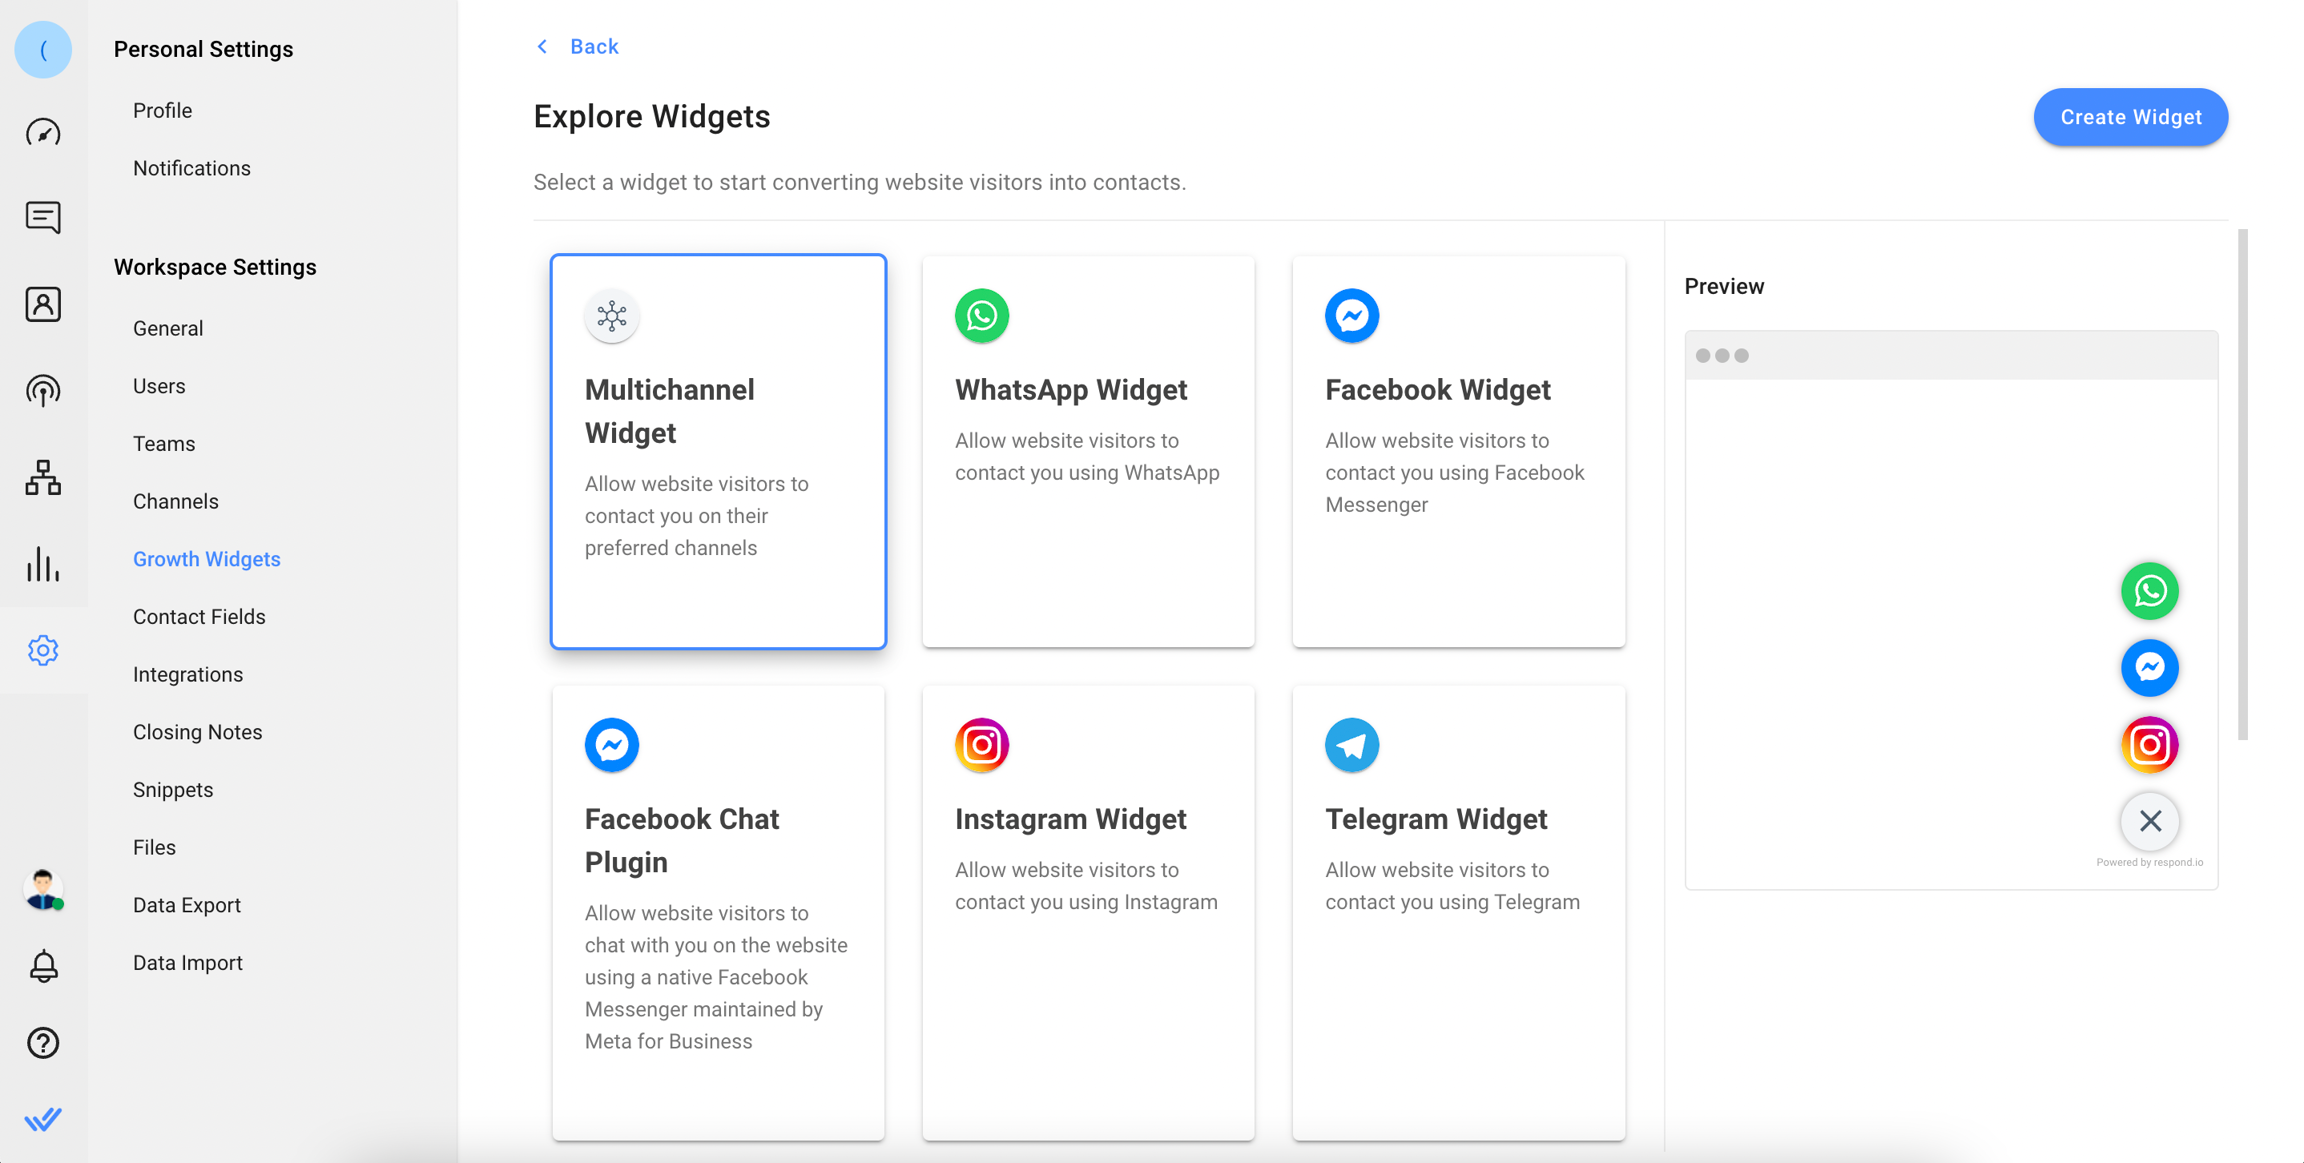Open Channels under Workspace Settings
2304x1163 pixels.
click(175, 501)
